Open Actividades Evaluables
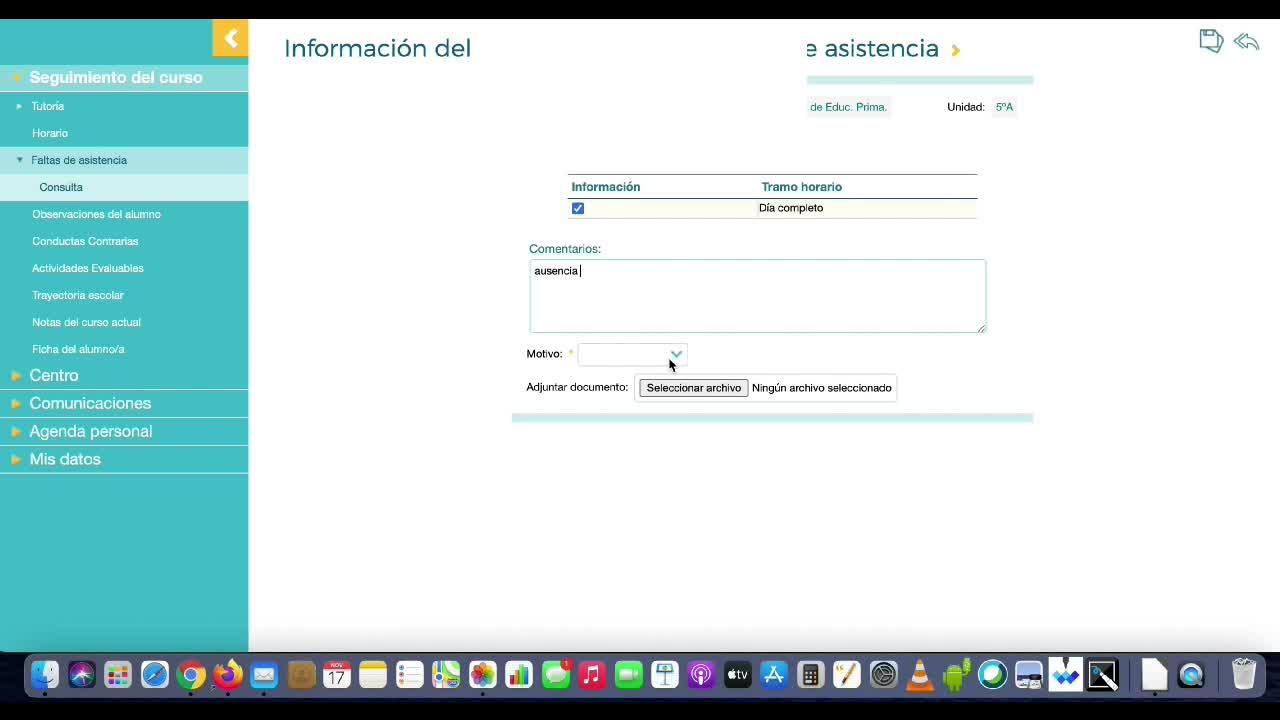 point(88,268)
